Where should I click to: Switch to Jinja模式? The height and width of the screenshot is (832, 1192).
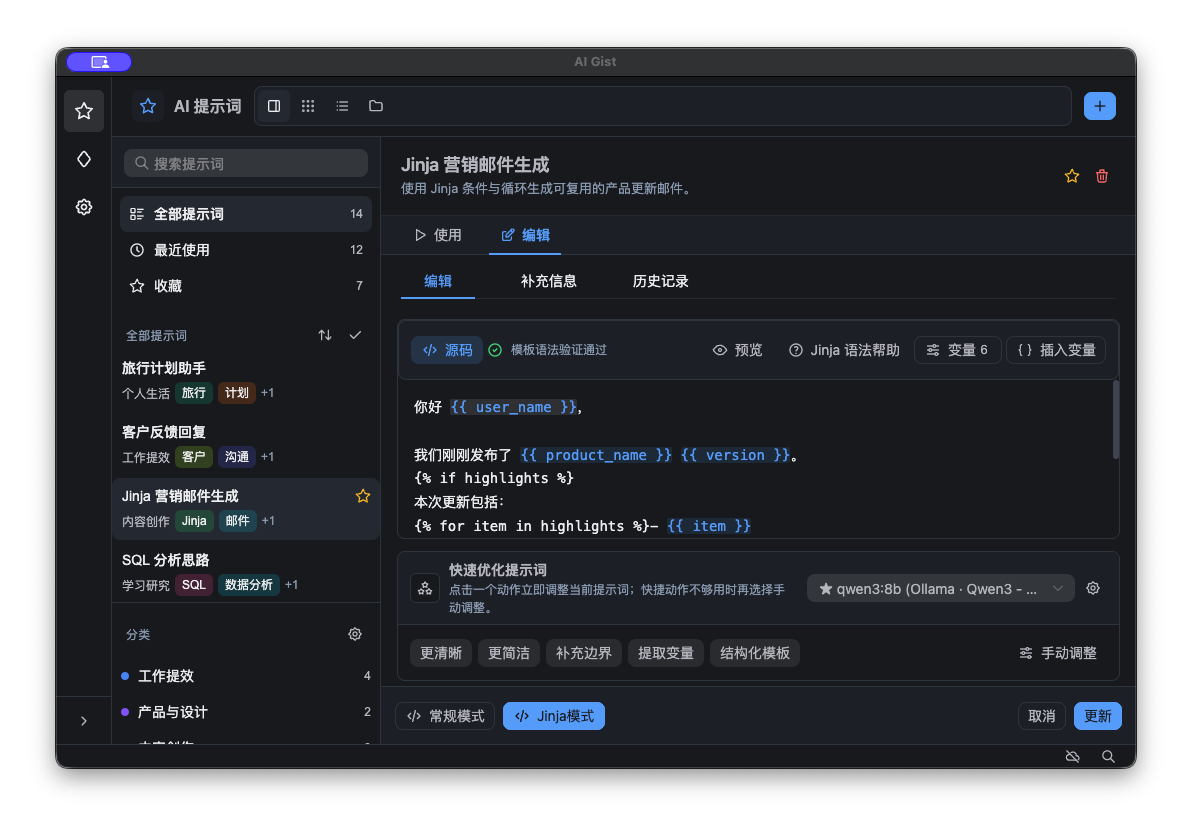click(x=553, y=716)
